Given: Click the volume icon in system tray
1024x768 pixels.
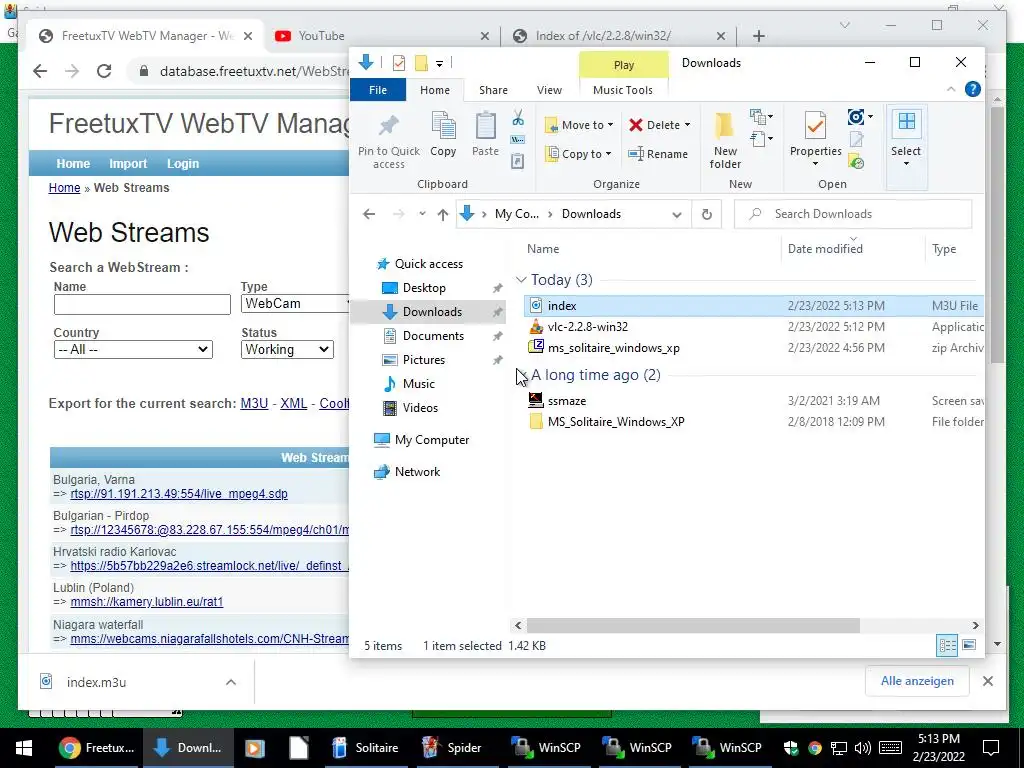Looking at the screenshot, I should [863, 748].
